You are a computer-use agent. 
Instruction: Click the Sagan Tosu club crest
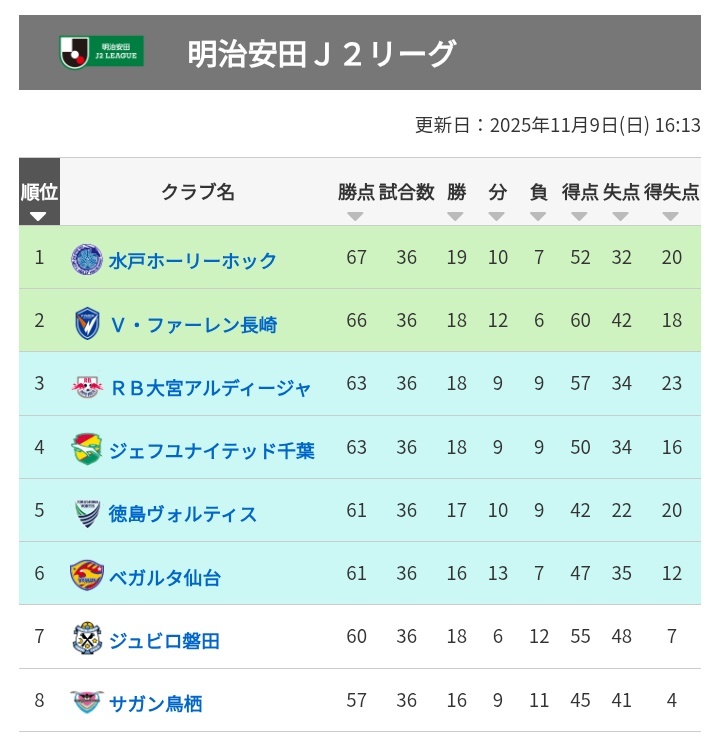[87, 702]
